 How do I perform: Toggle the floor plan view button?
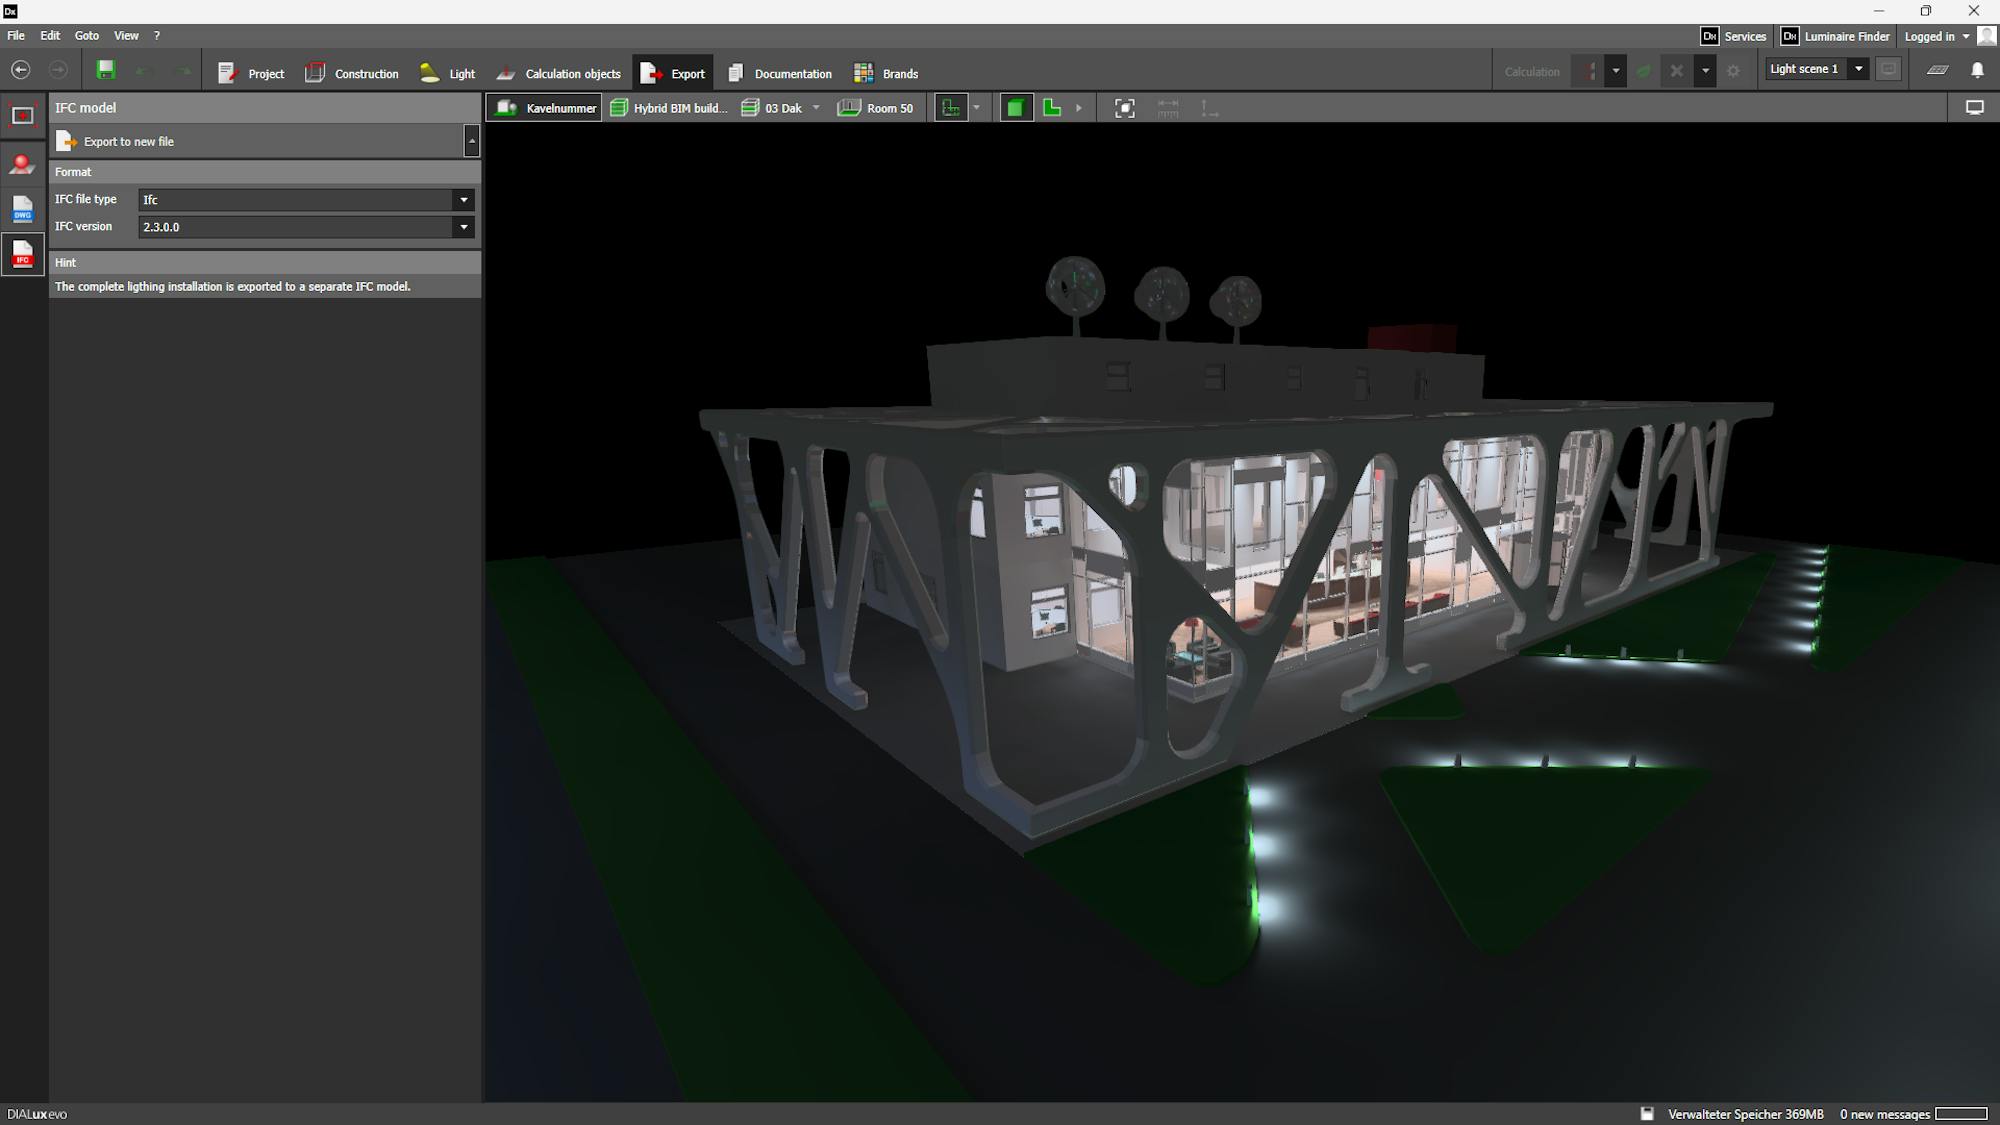[x=951, y=108]
